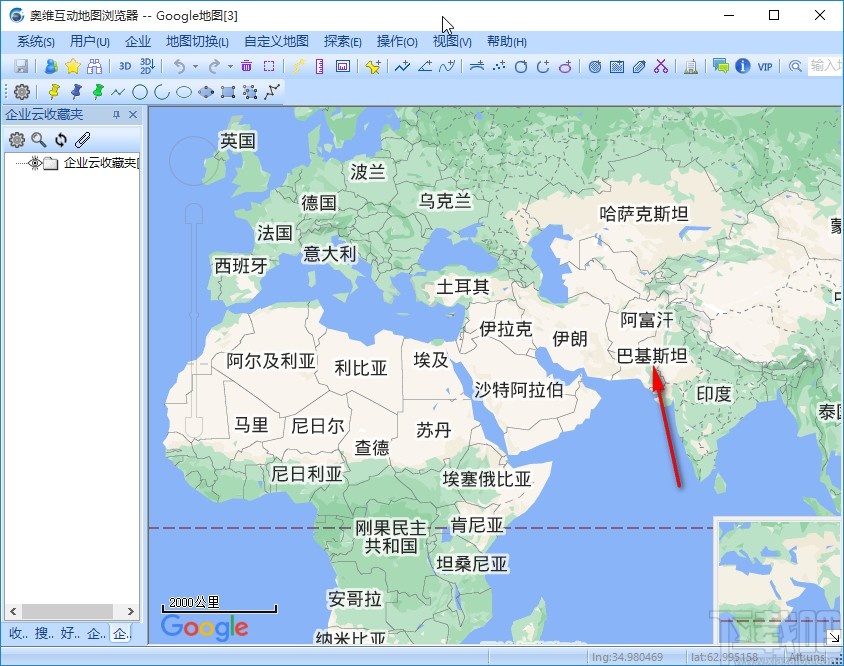The height and width of the screenshot is (666, 844).
Task: Toggle eye visibility of 企业云收藏夹 folder
Action: tap(35, 163)
